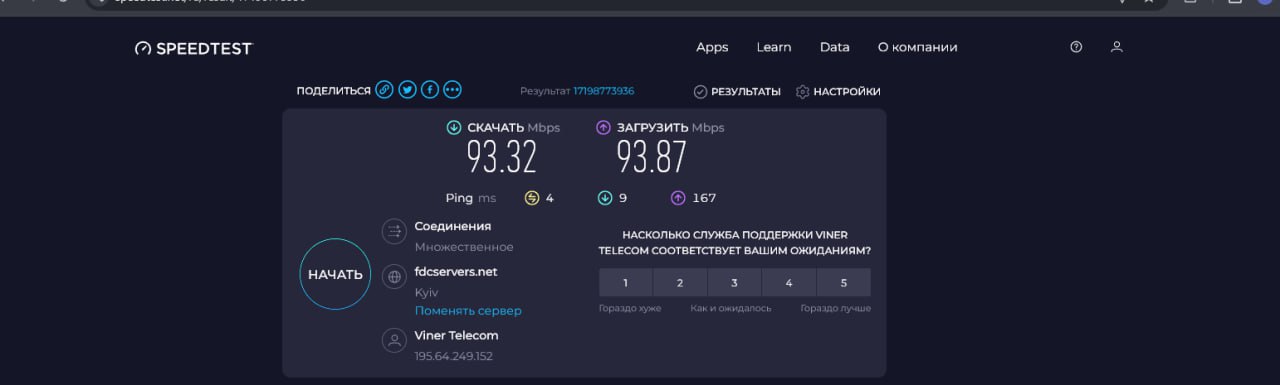Open the О компании menu
This screenshot has width=1280, height=385.
917,47
